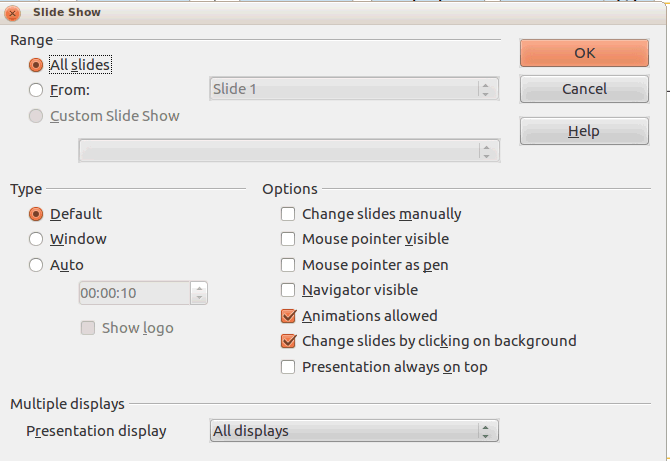Screen dimensions: 670x461
Task: Enable Presentation always on top
Action: pos(288,367)
